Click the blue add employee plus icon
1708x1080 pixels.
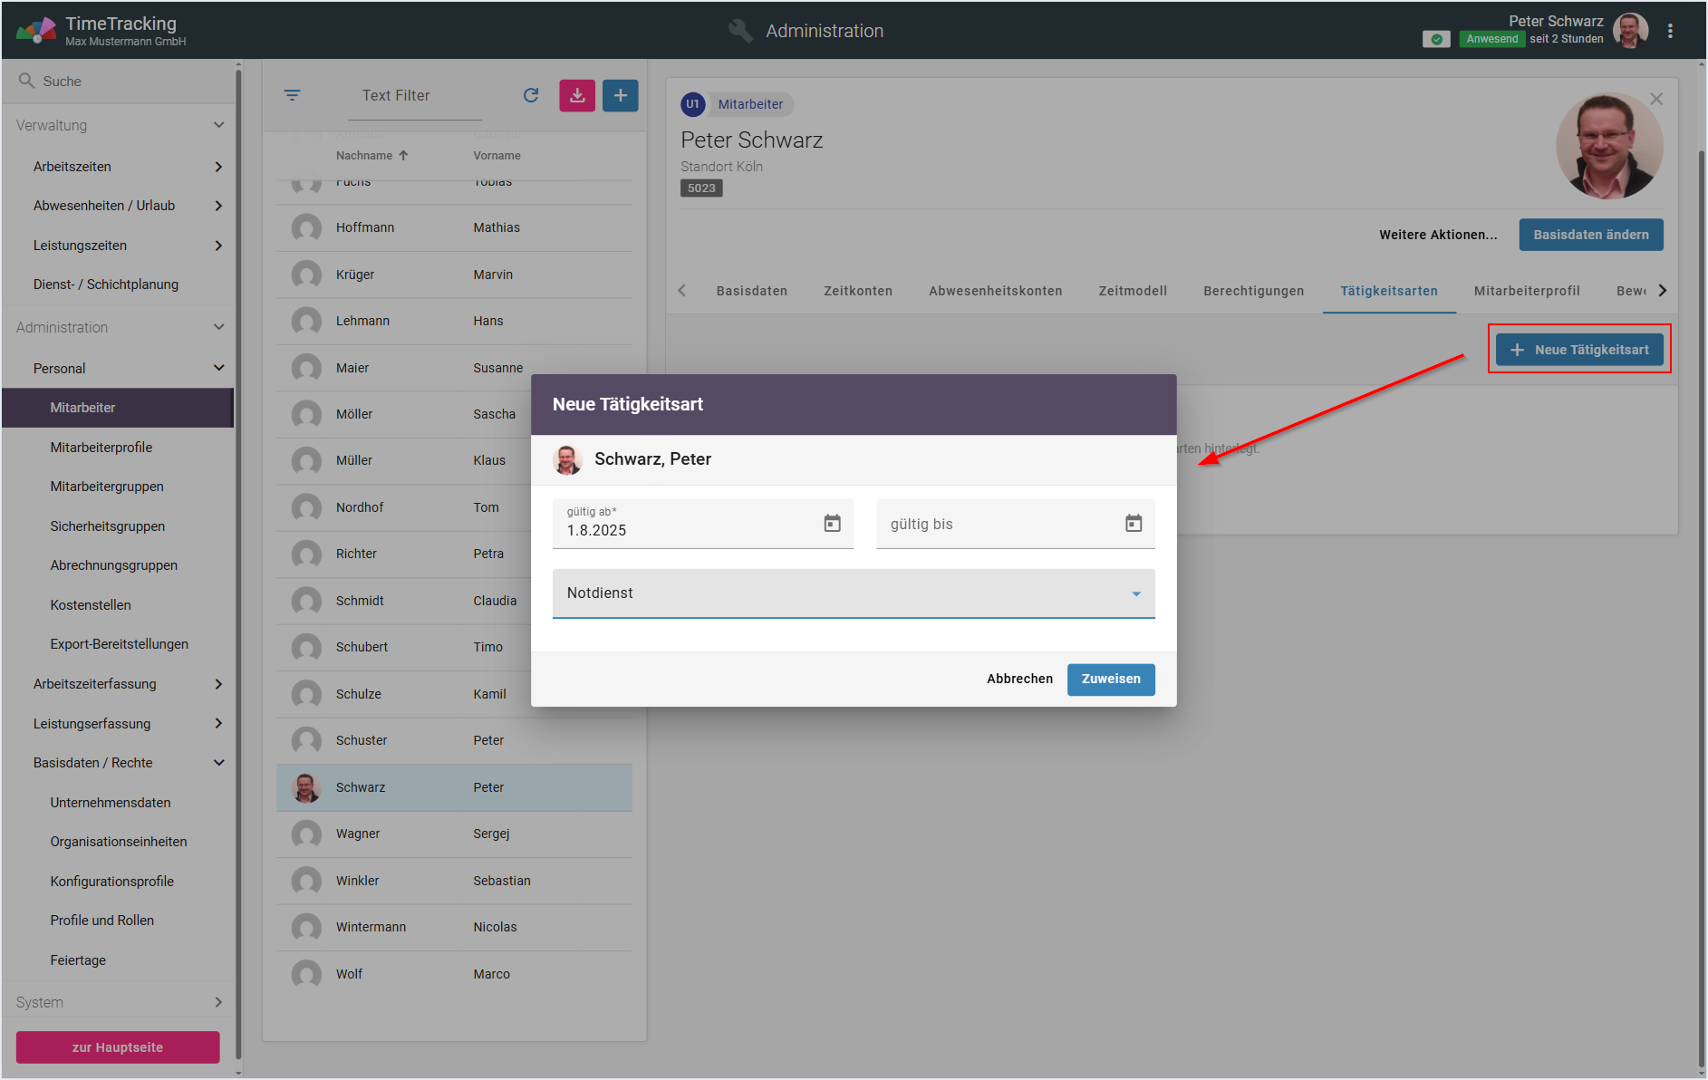(x=620, y=95)
